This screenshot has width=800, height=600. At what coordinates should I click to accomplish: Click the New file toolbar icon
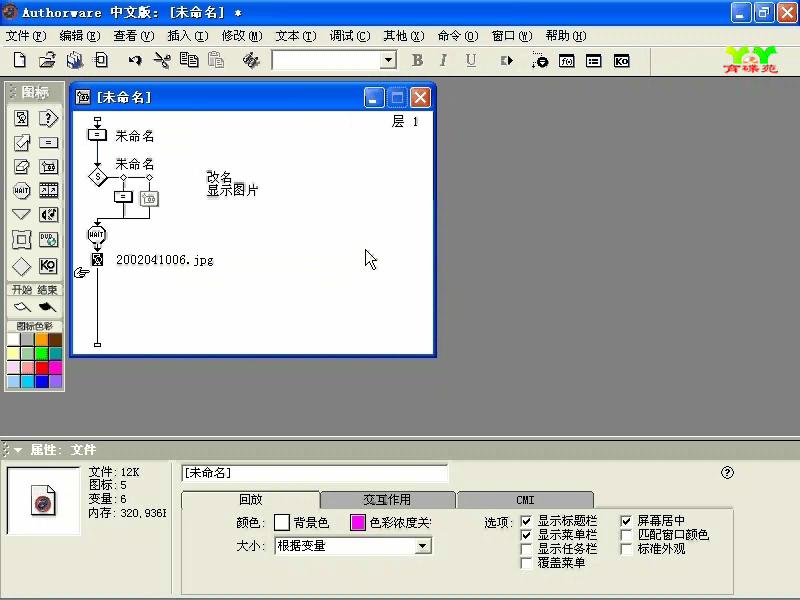coord(19,60)
